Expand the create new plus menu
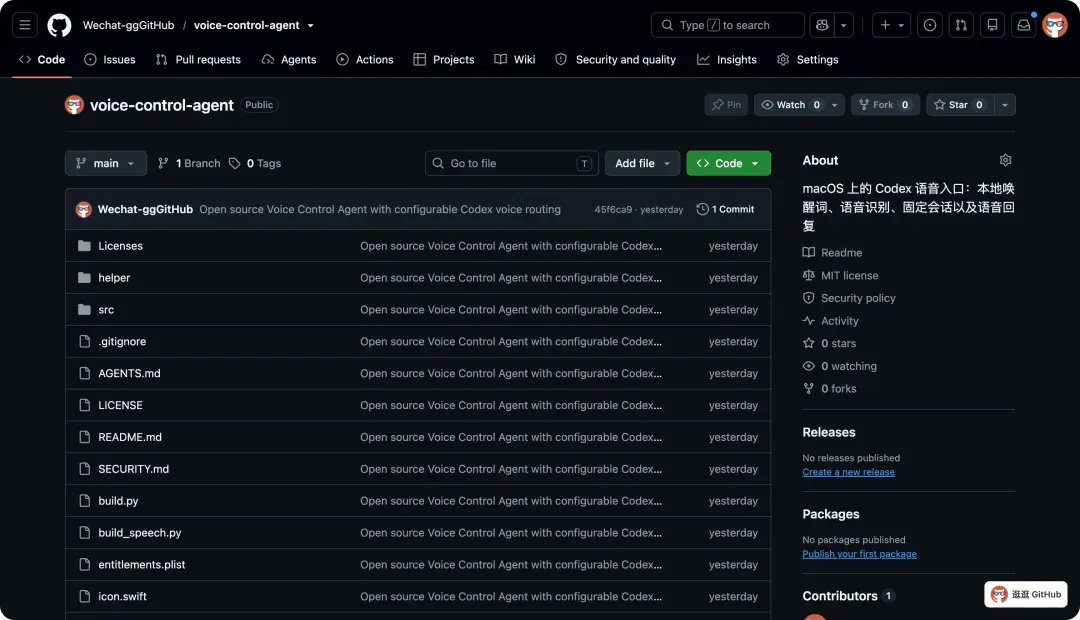The width and height of the screenshot is (1080, 620). [x=892, y=25]
